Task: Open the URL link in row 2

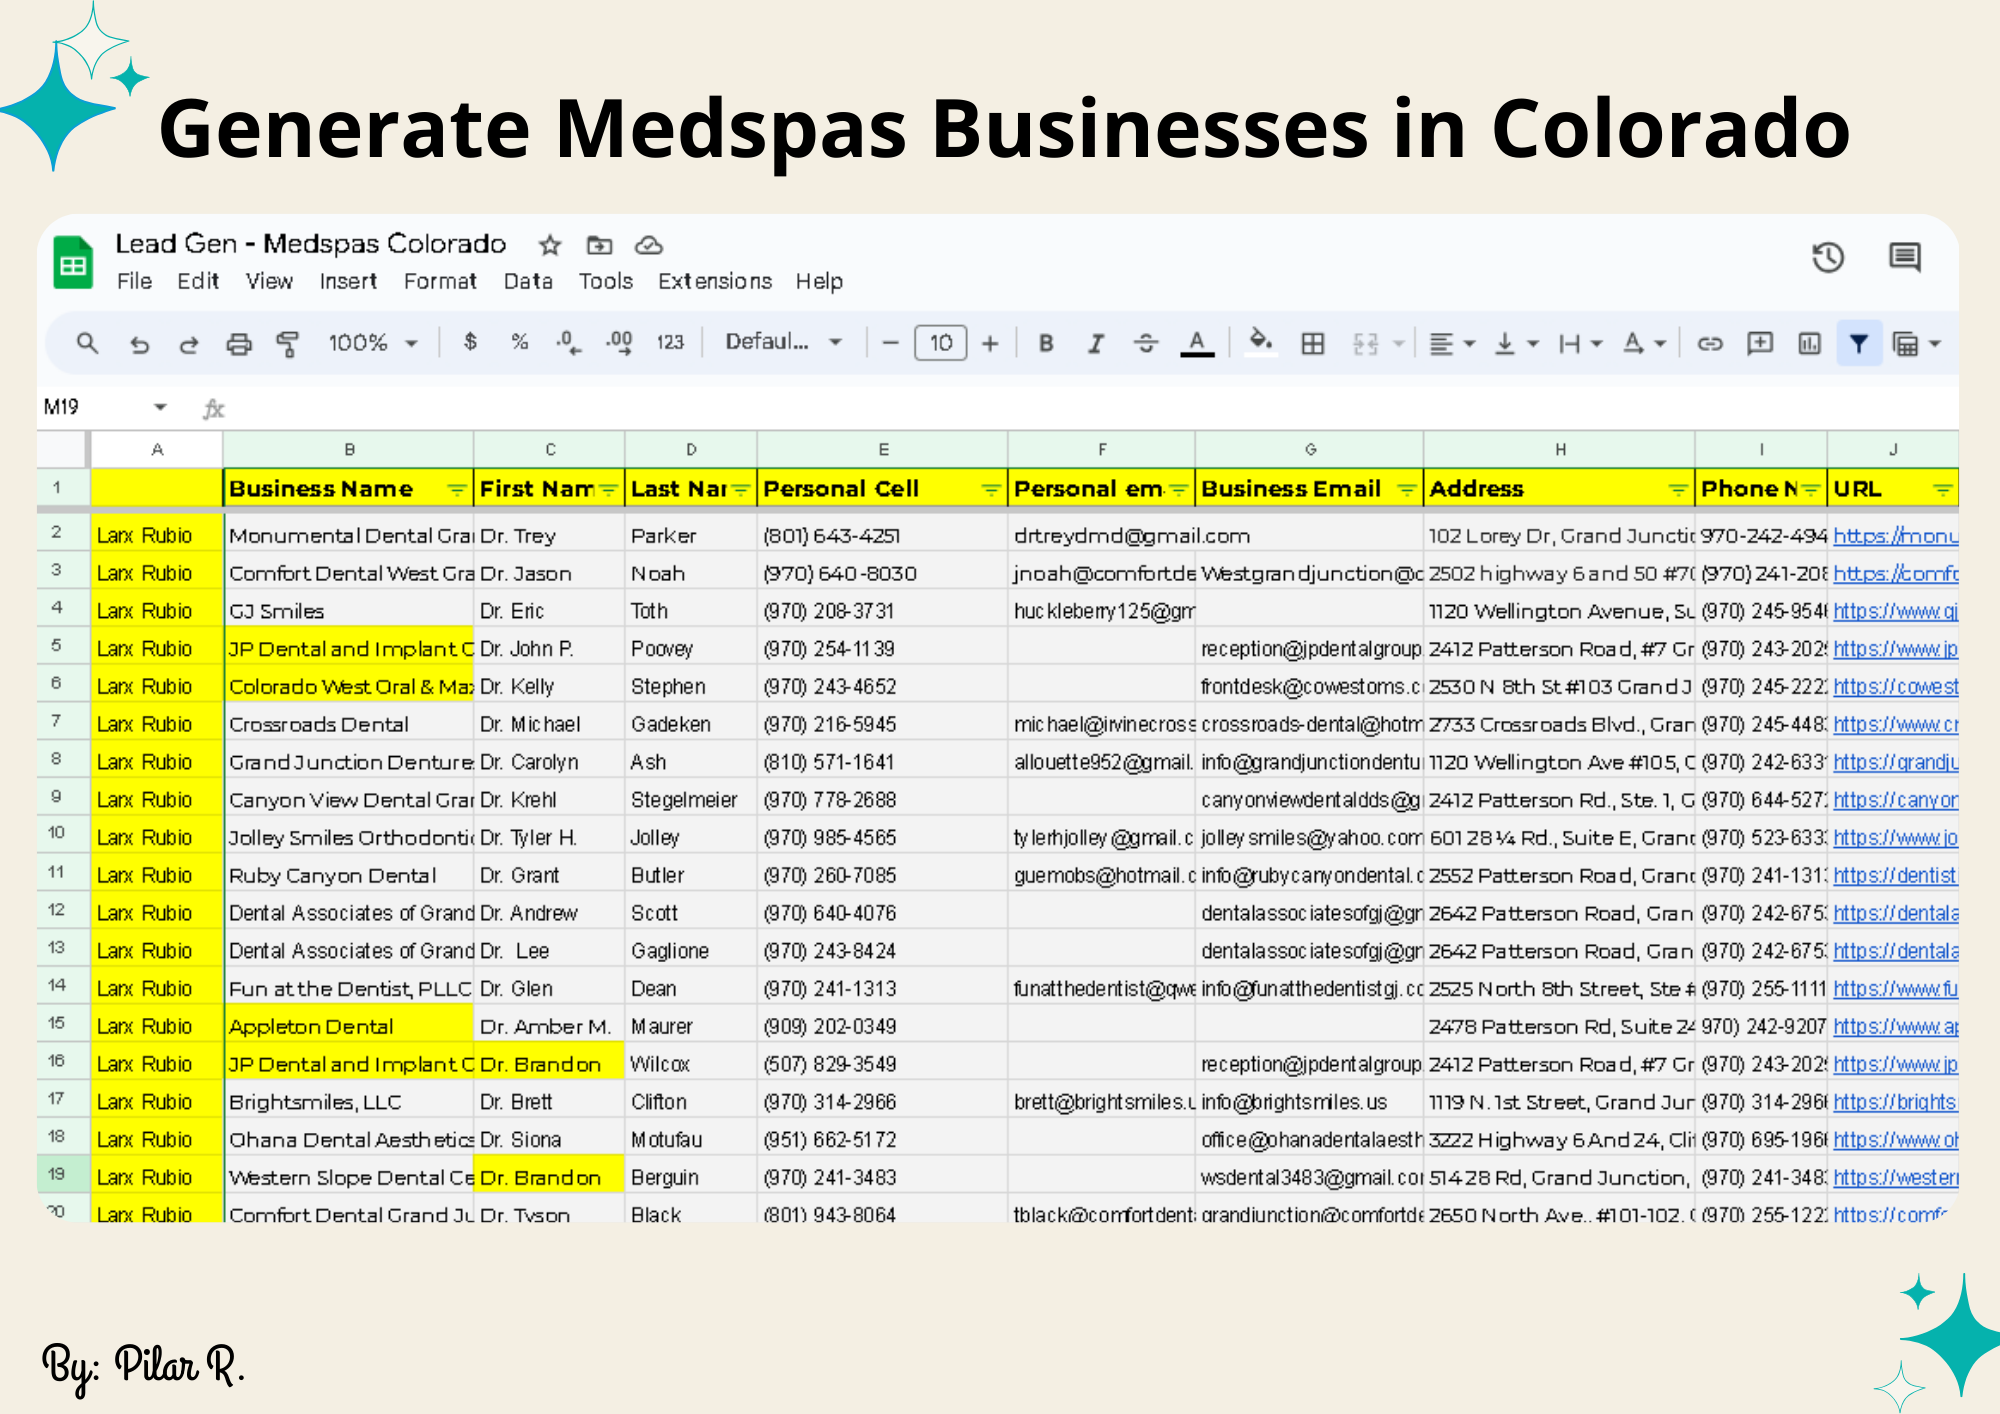Action: (1893, 536)
